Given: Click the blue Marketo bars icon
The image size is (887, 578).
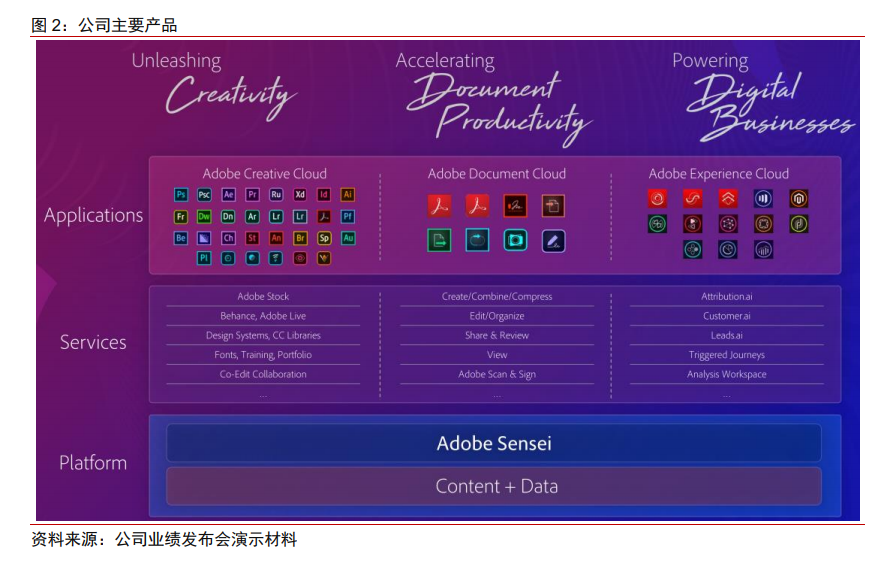Looking at the screenshot, I should point(763,199).
